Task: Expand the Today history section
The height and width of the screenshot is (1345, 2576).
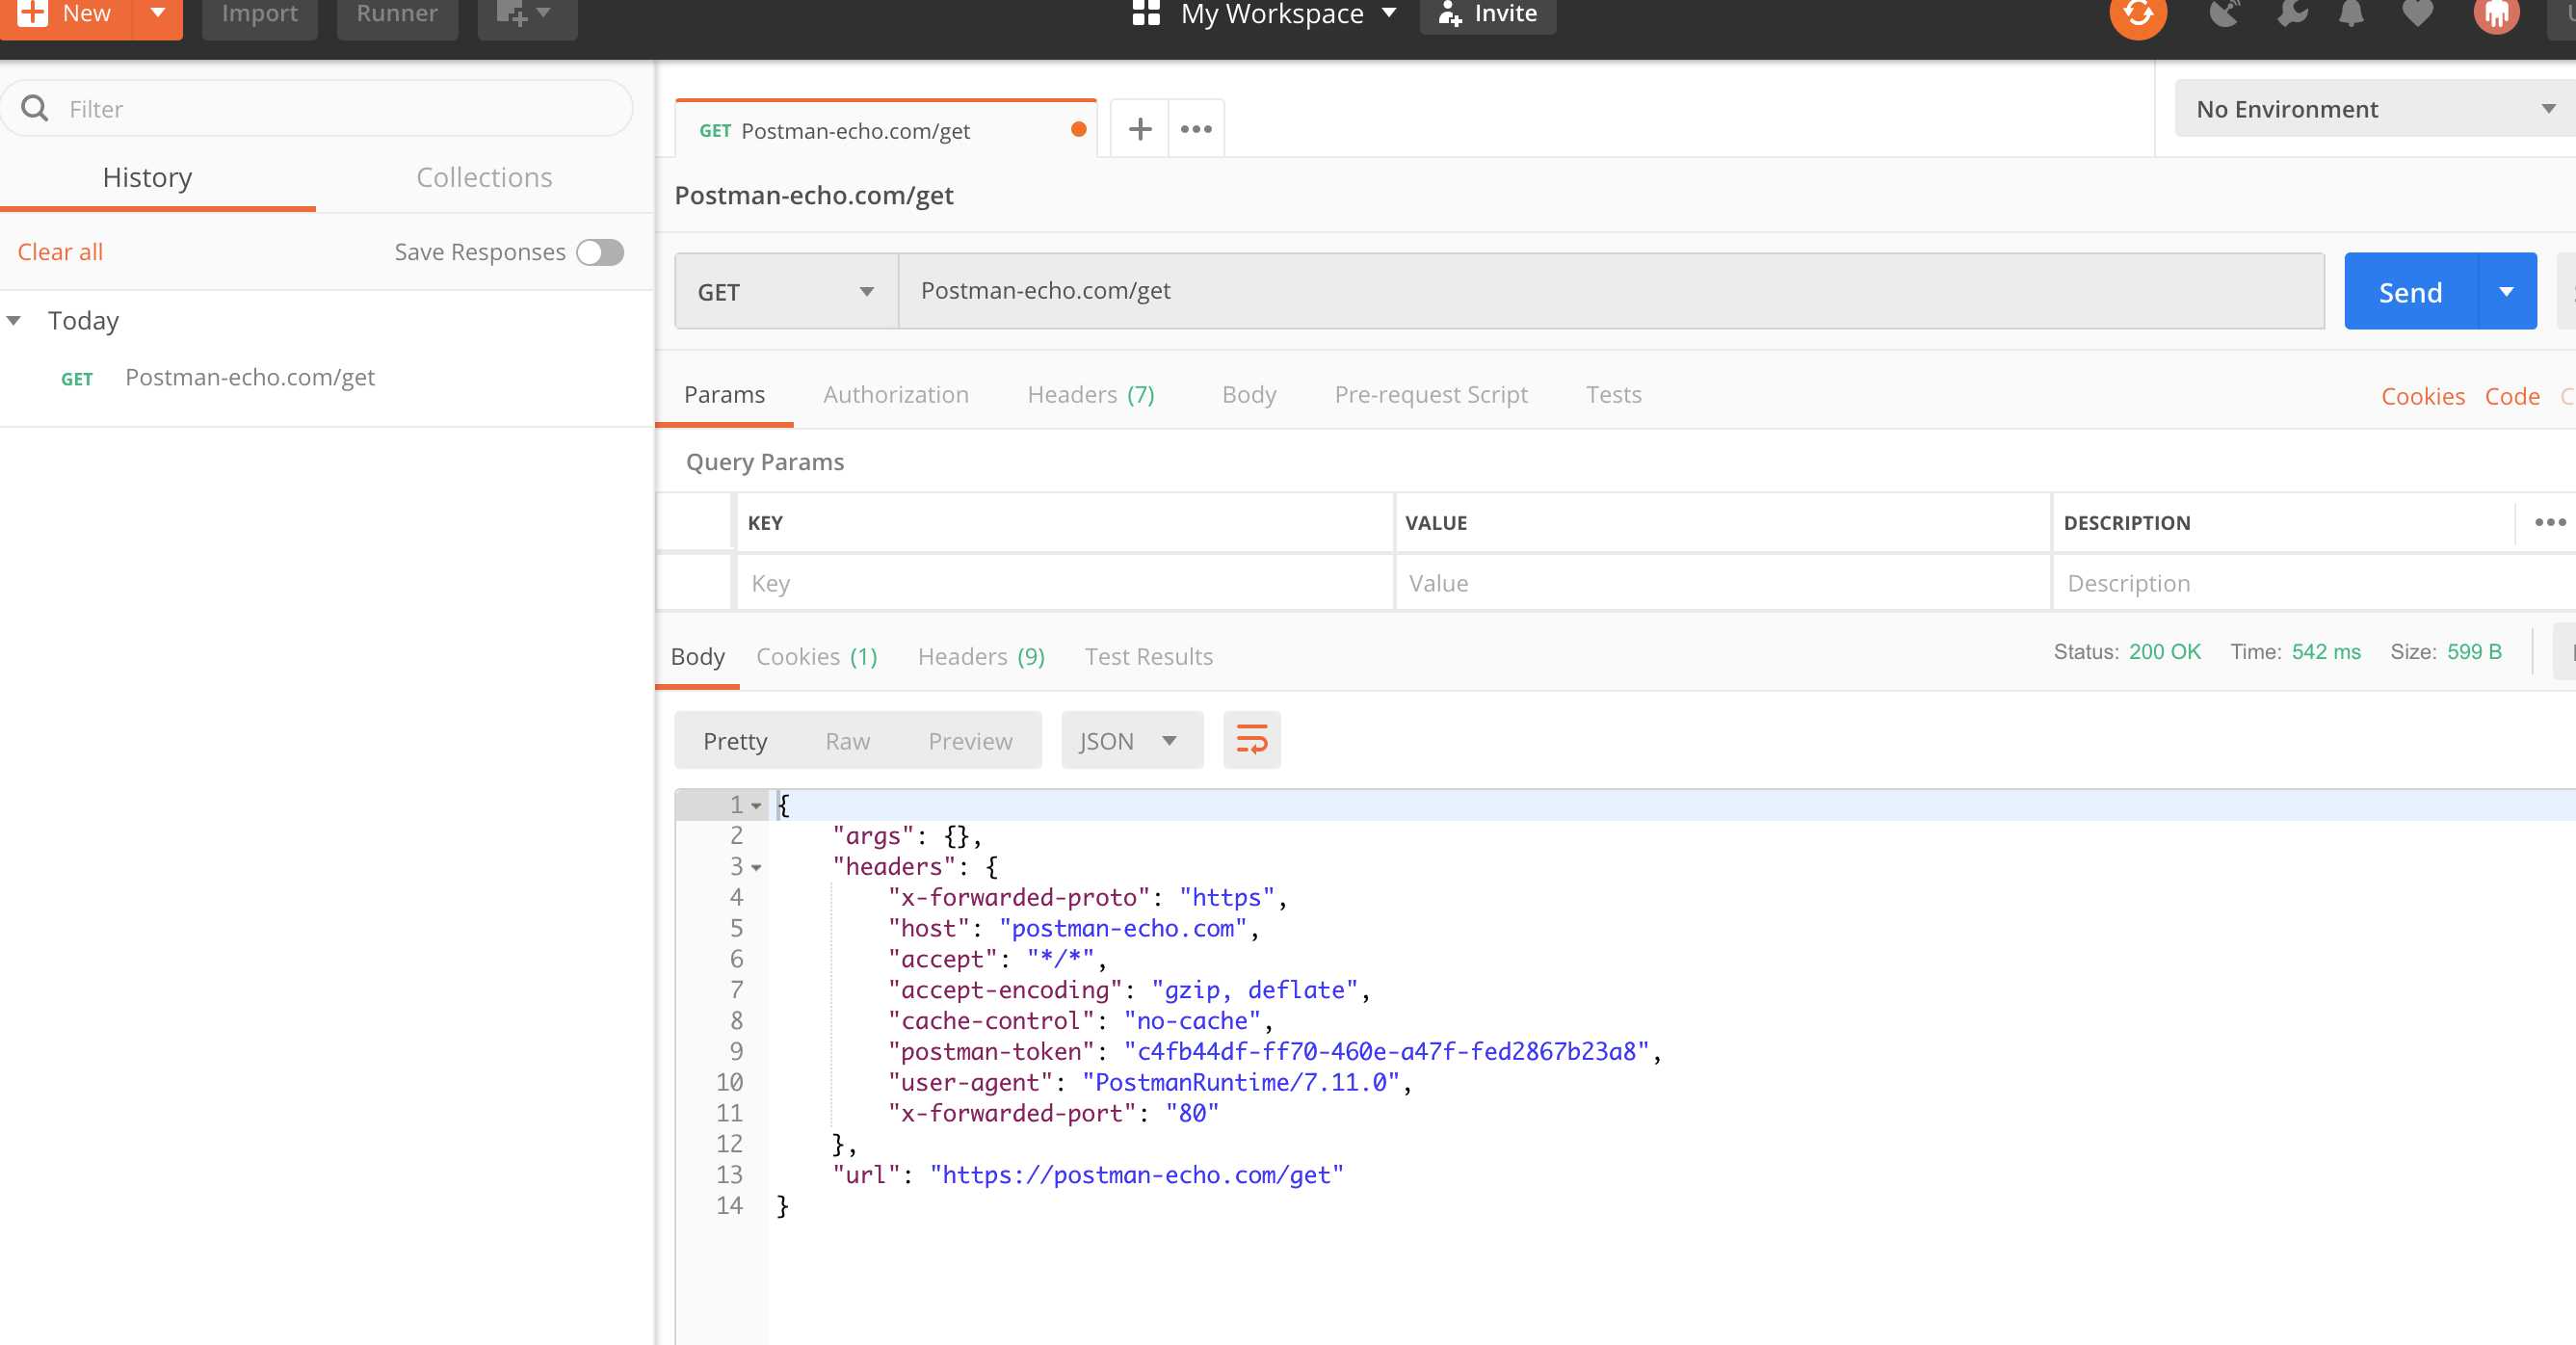Action: click(x=18, y=321)
